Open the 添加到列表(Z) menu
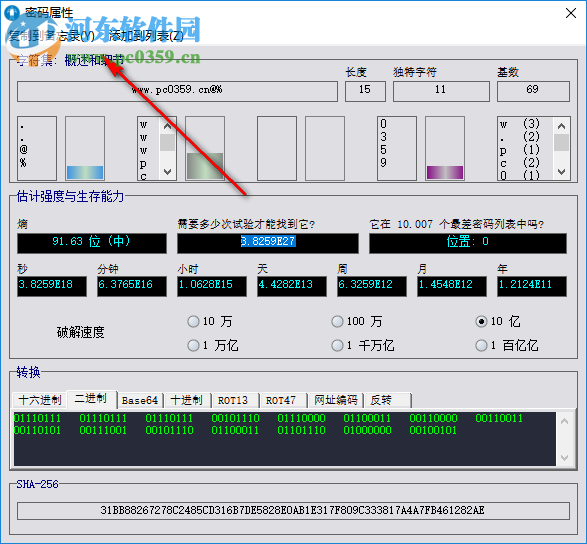This screenshot has width=587, height=544. [x=146, y=36]
